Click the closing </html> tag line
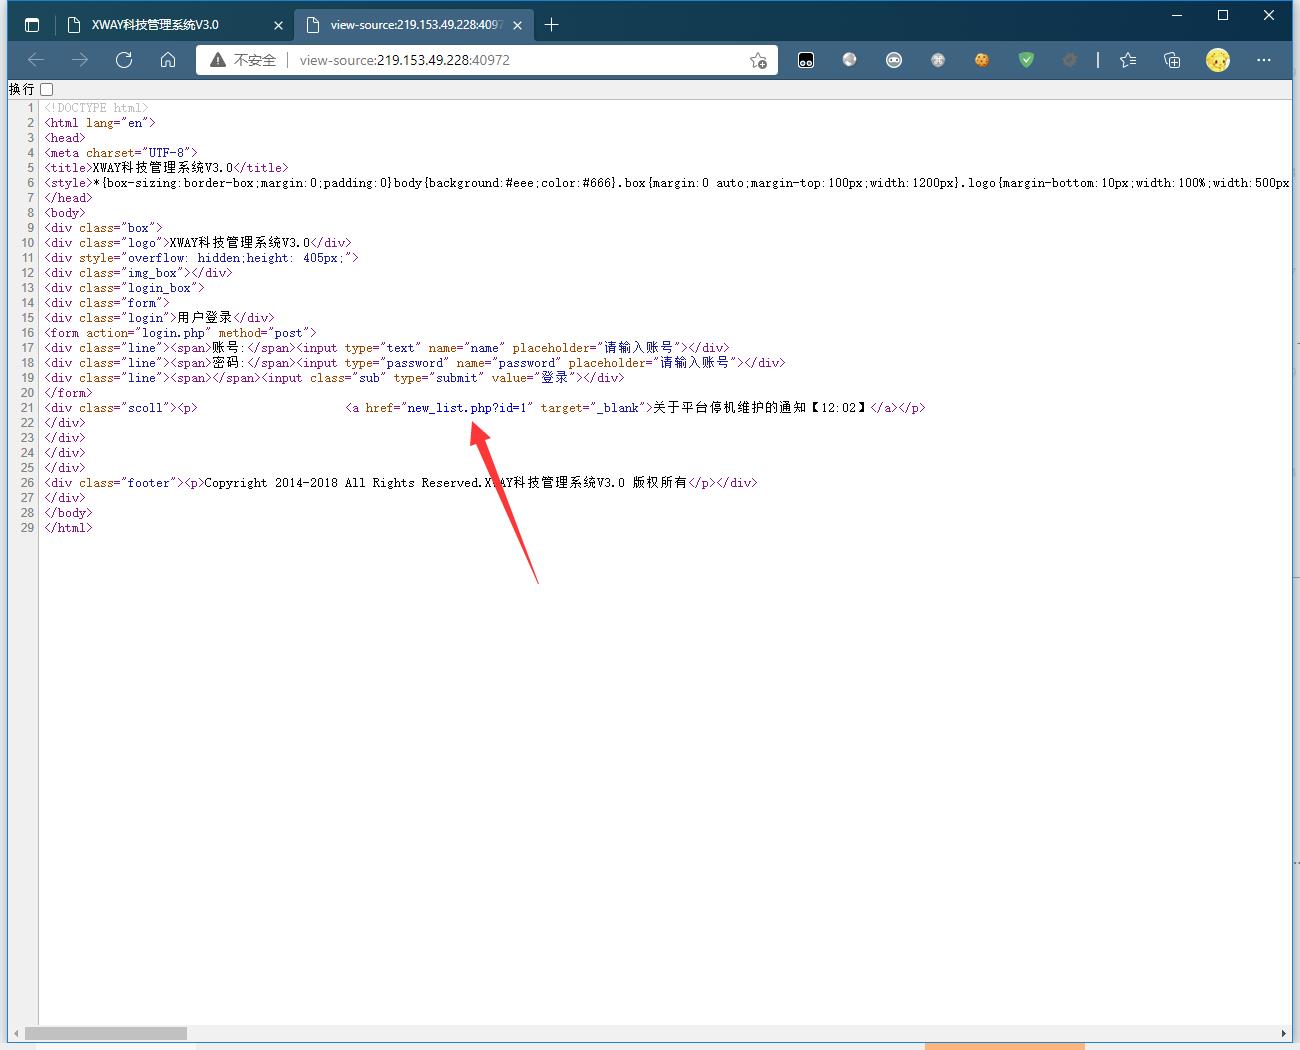Image resolution: width=1300 pixels, height=1050 pixels. [x=68, y=528]
